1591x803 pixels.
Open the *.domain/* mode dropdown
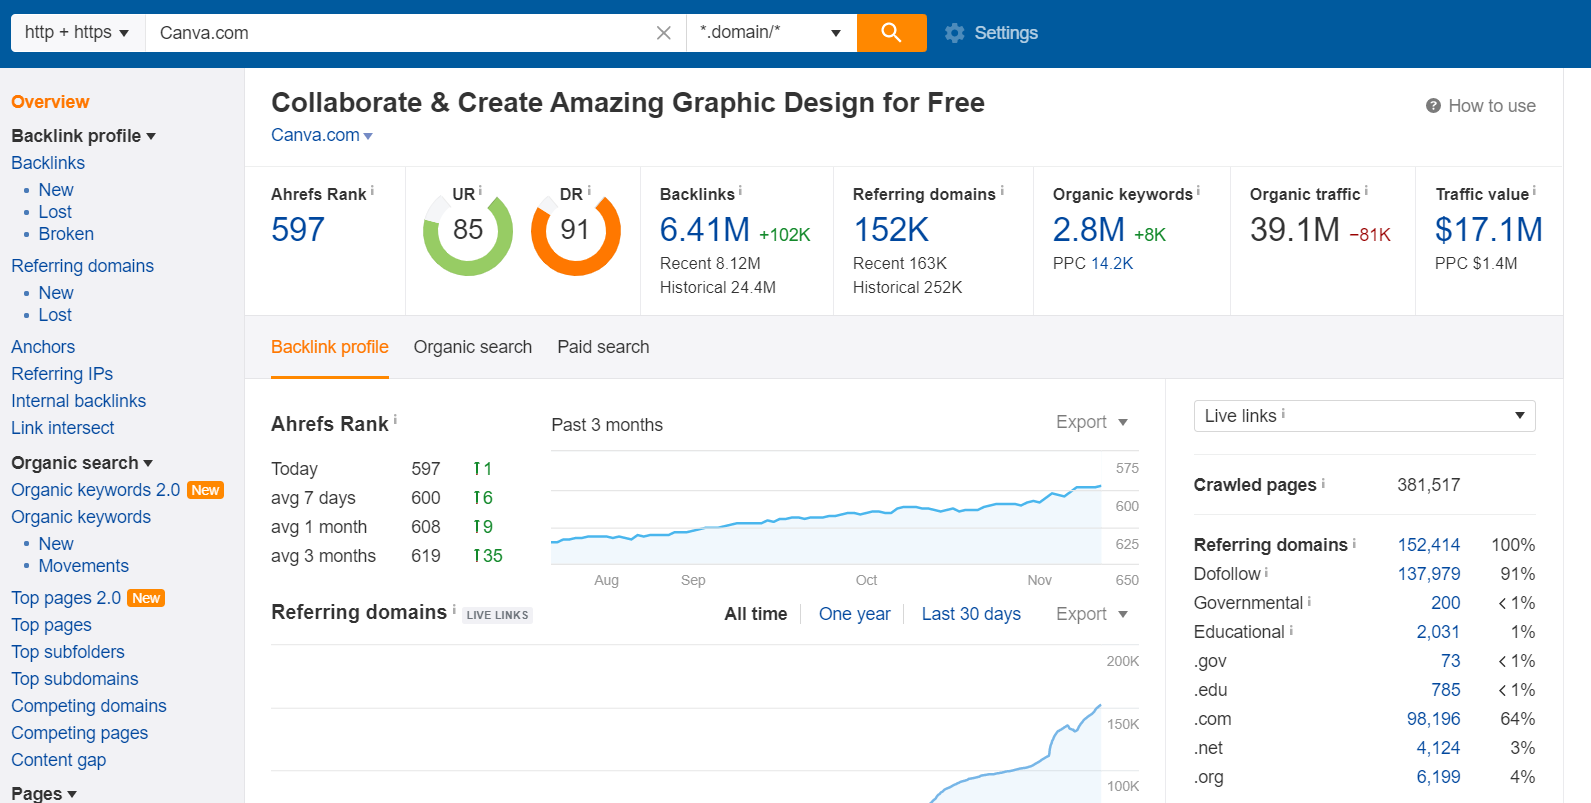click(x=770, y=33)
